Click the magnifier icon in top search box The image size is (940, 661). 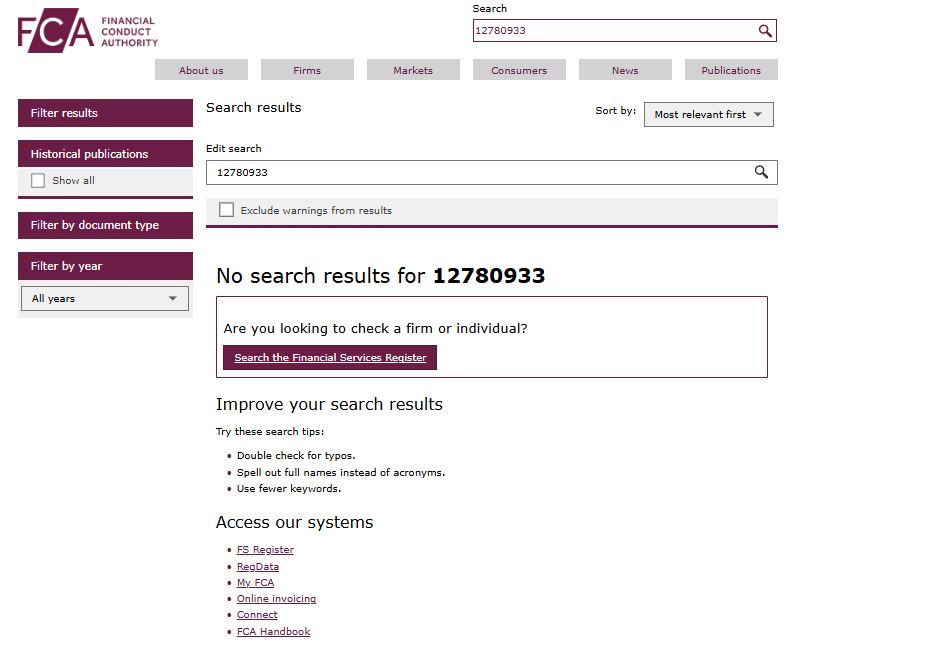tap(764, 31)
